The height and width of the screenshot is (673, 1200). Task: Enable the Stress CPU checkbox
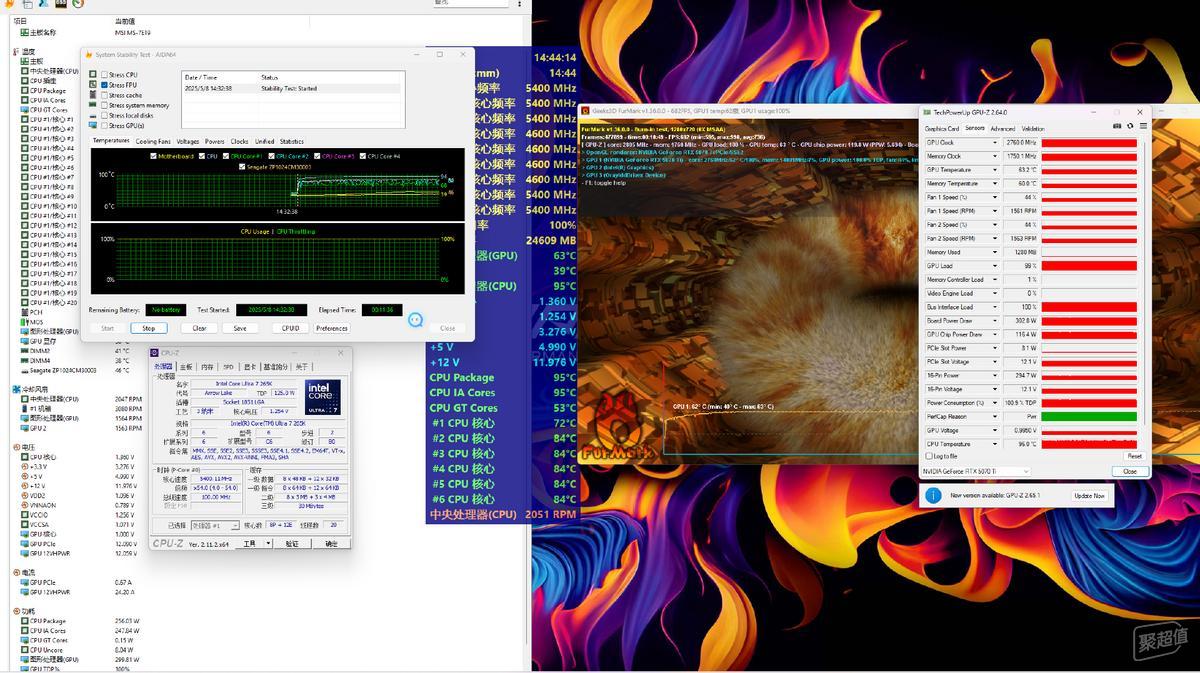tap(104, 75)
